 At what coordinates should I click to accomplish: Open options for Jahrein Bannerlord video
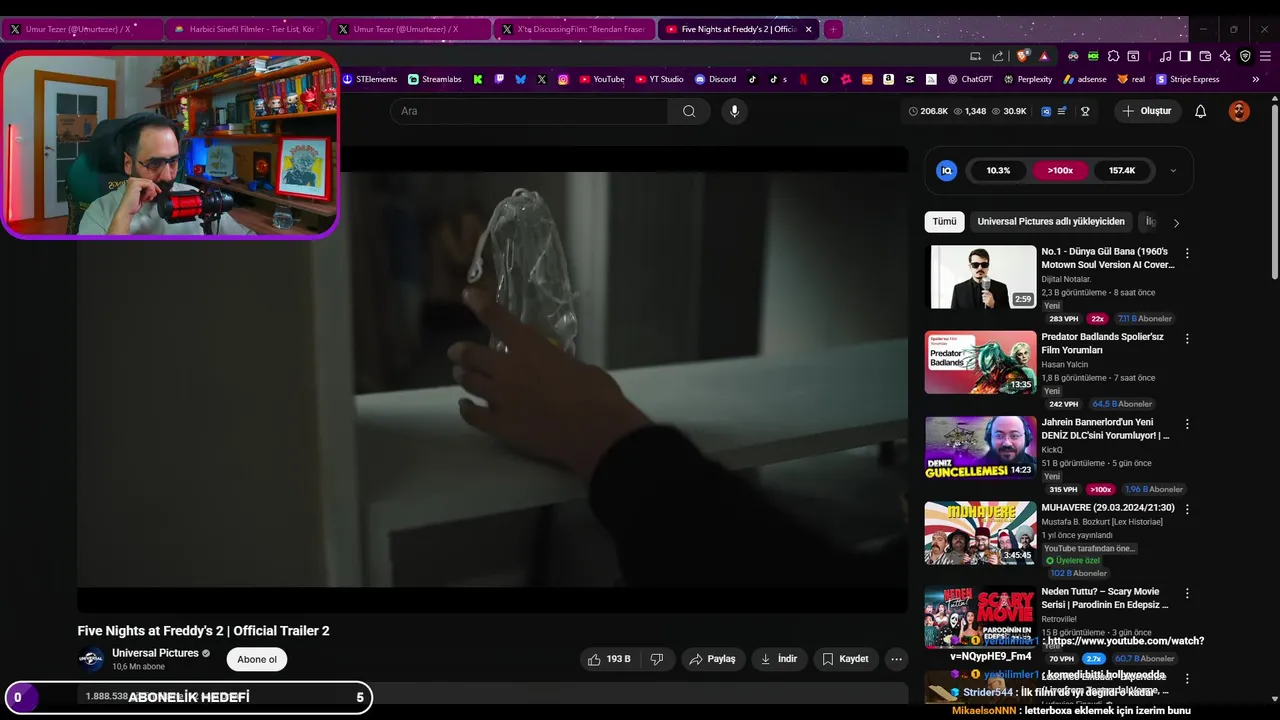1187,424
